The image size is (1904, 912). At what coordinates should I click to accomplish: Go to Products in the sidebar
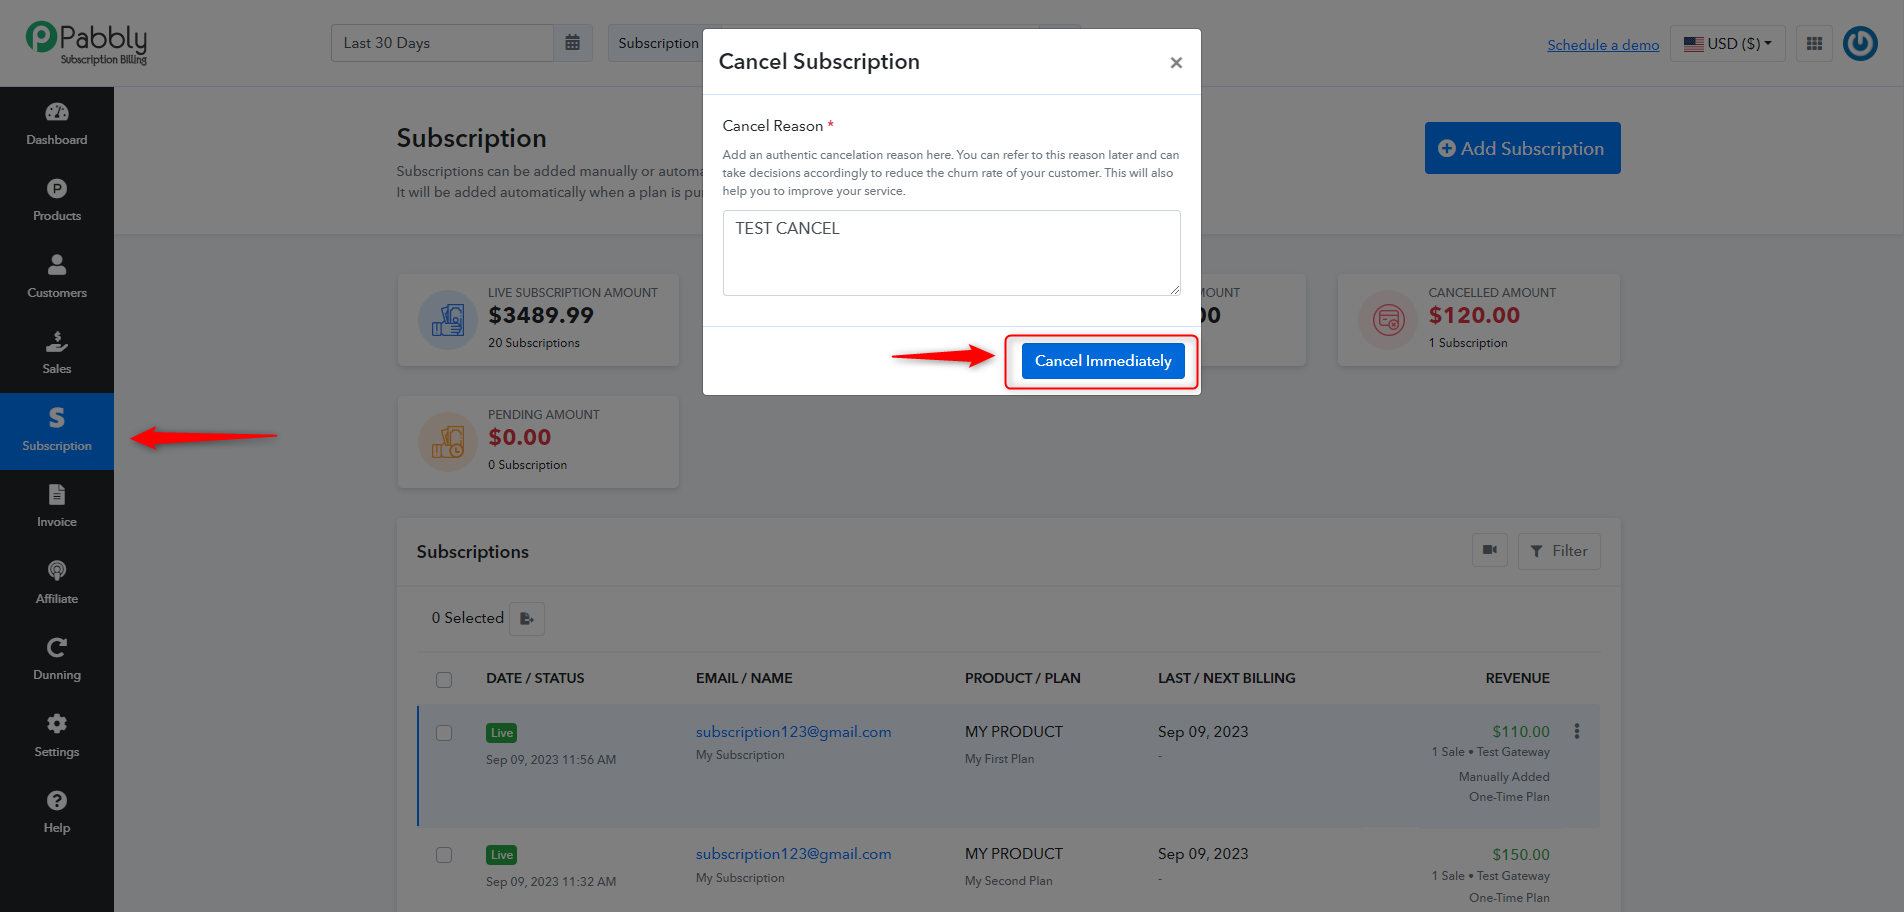click(x=57, y=201)
